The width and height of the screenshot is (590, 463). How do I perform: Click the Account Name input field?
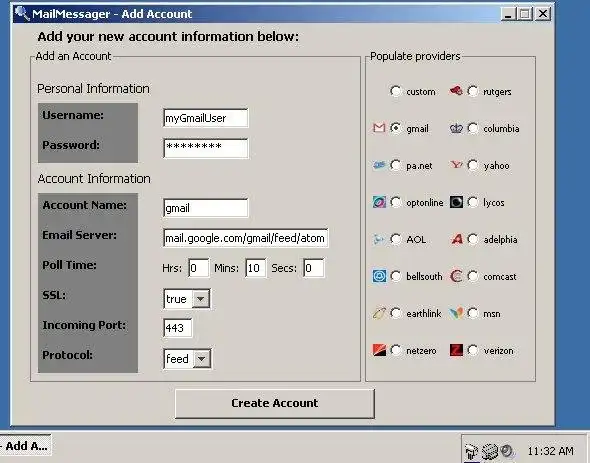point(206,208)
